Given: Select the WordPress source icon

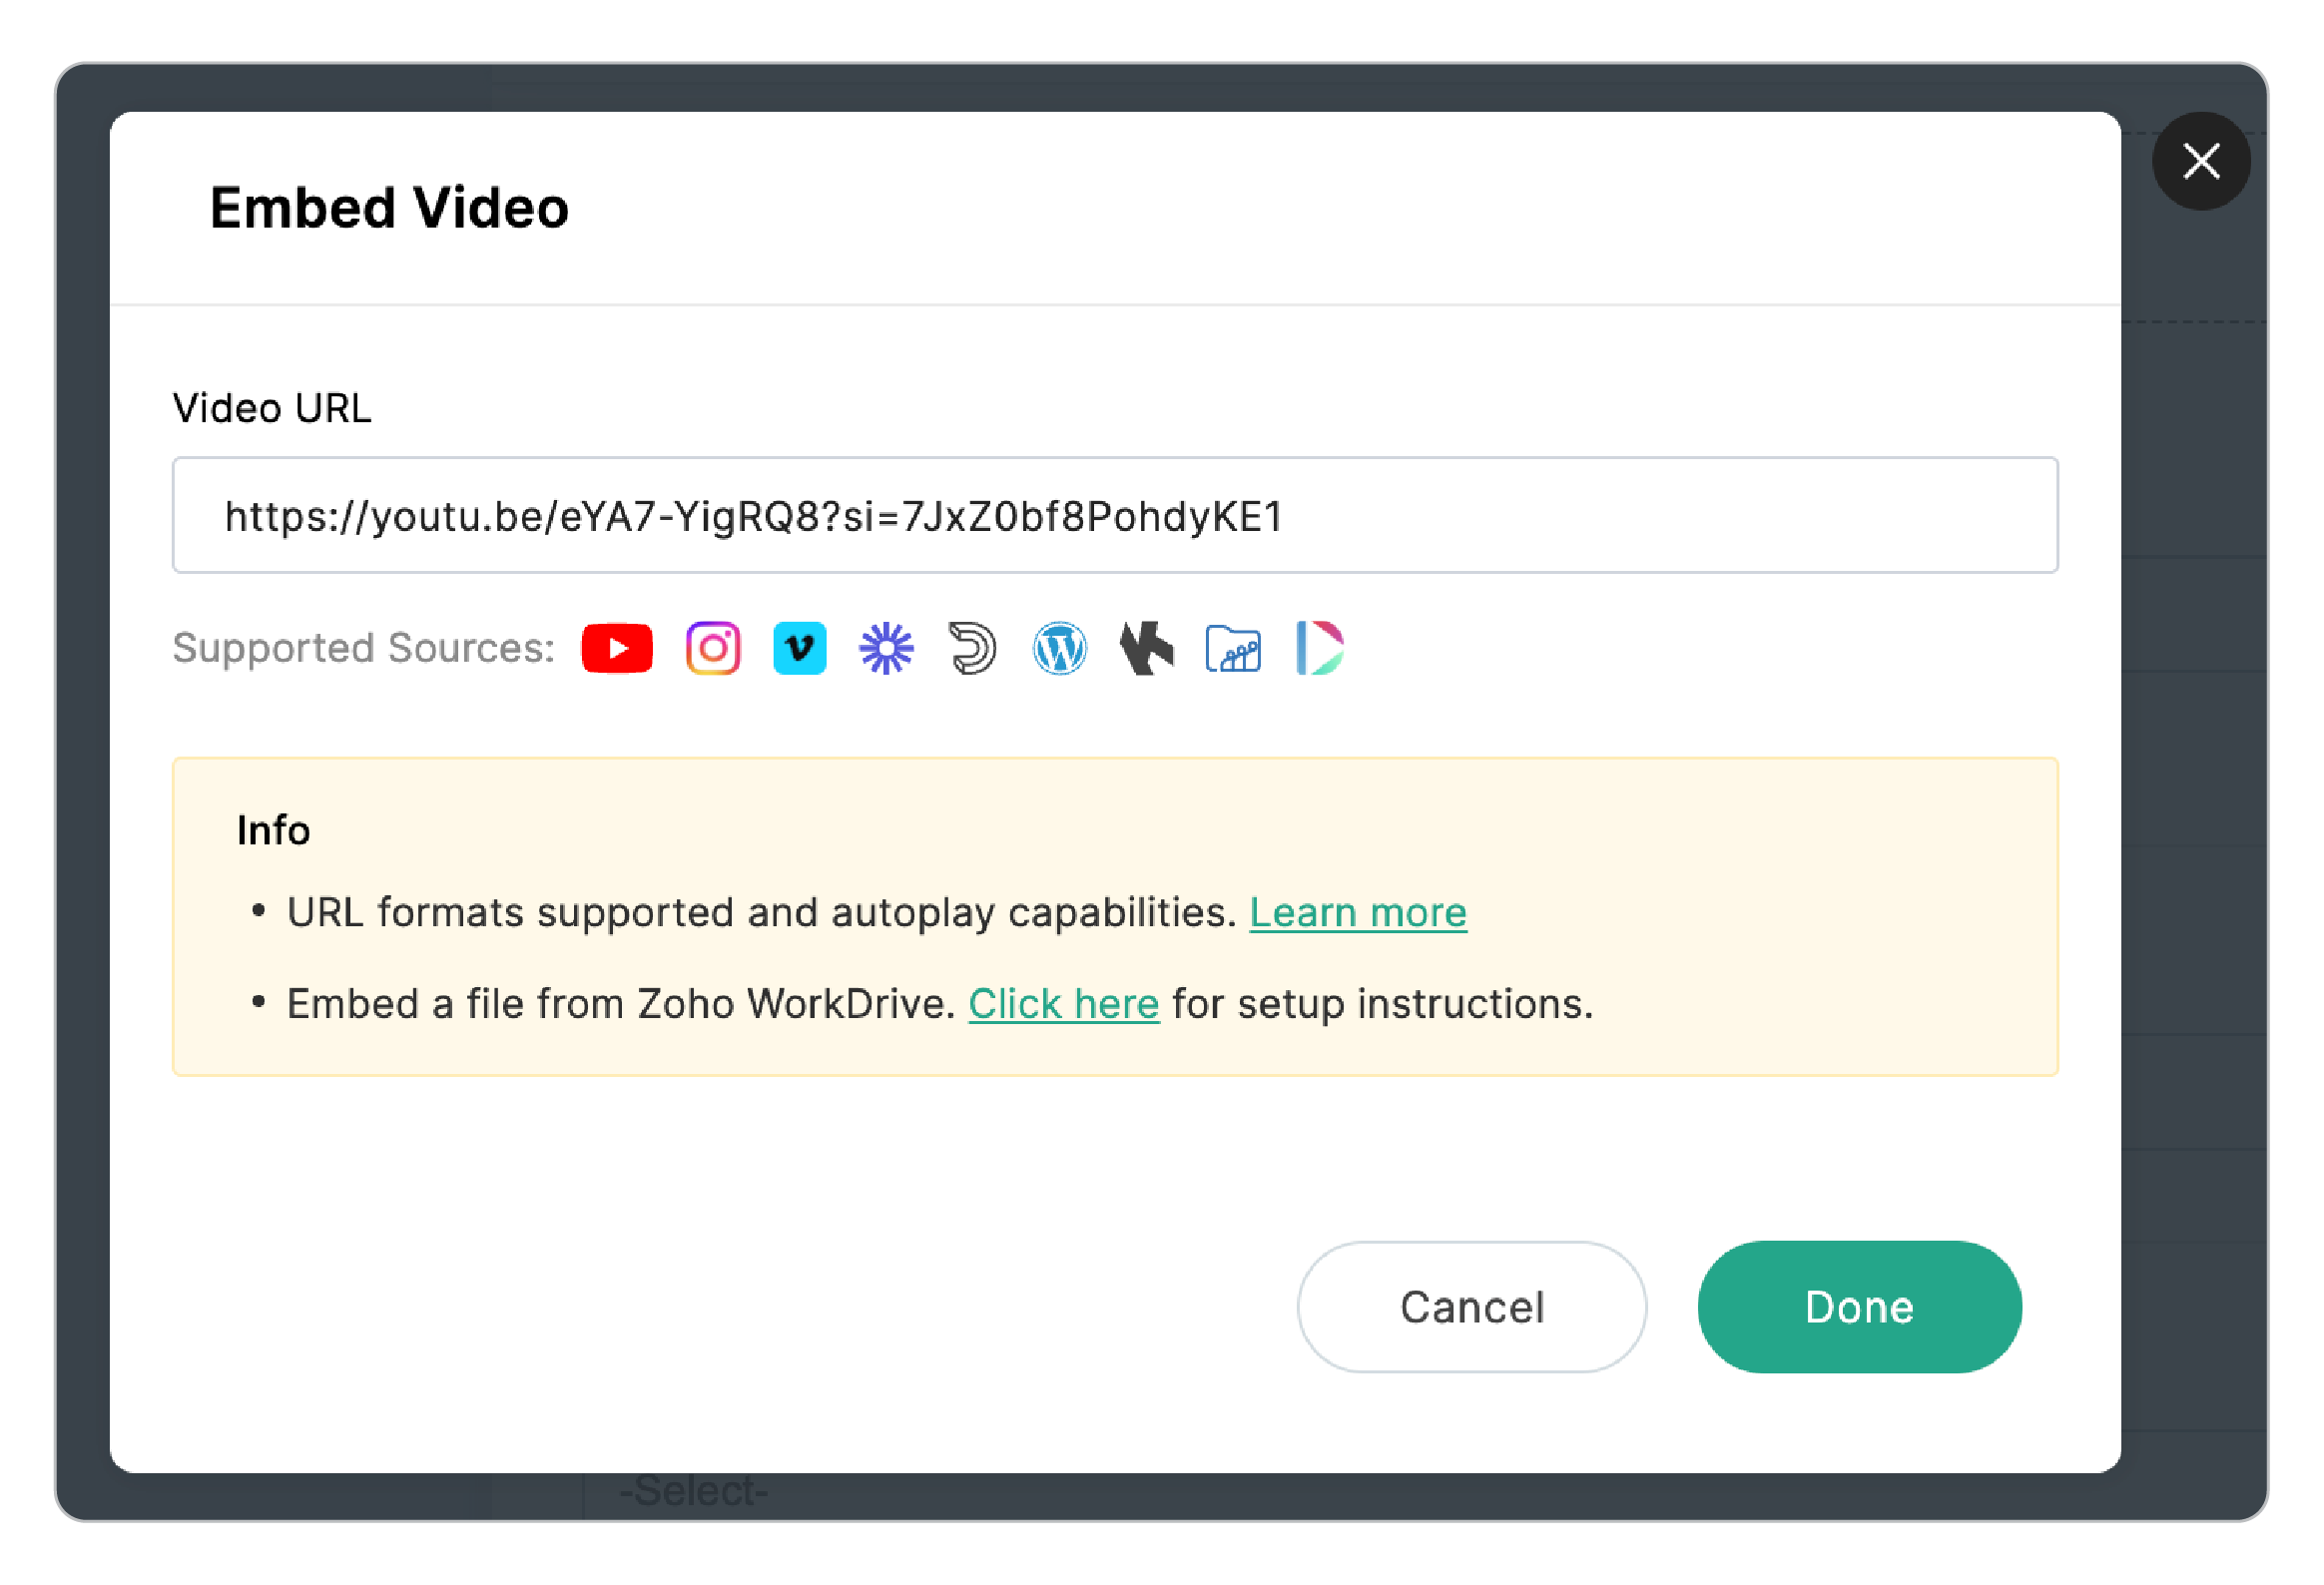Looking at the screenshot, I should tap(1060, 649).
